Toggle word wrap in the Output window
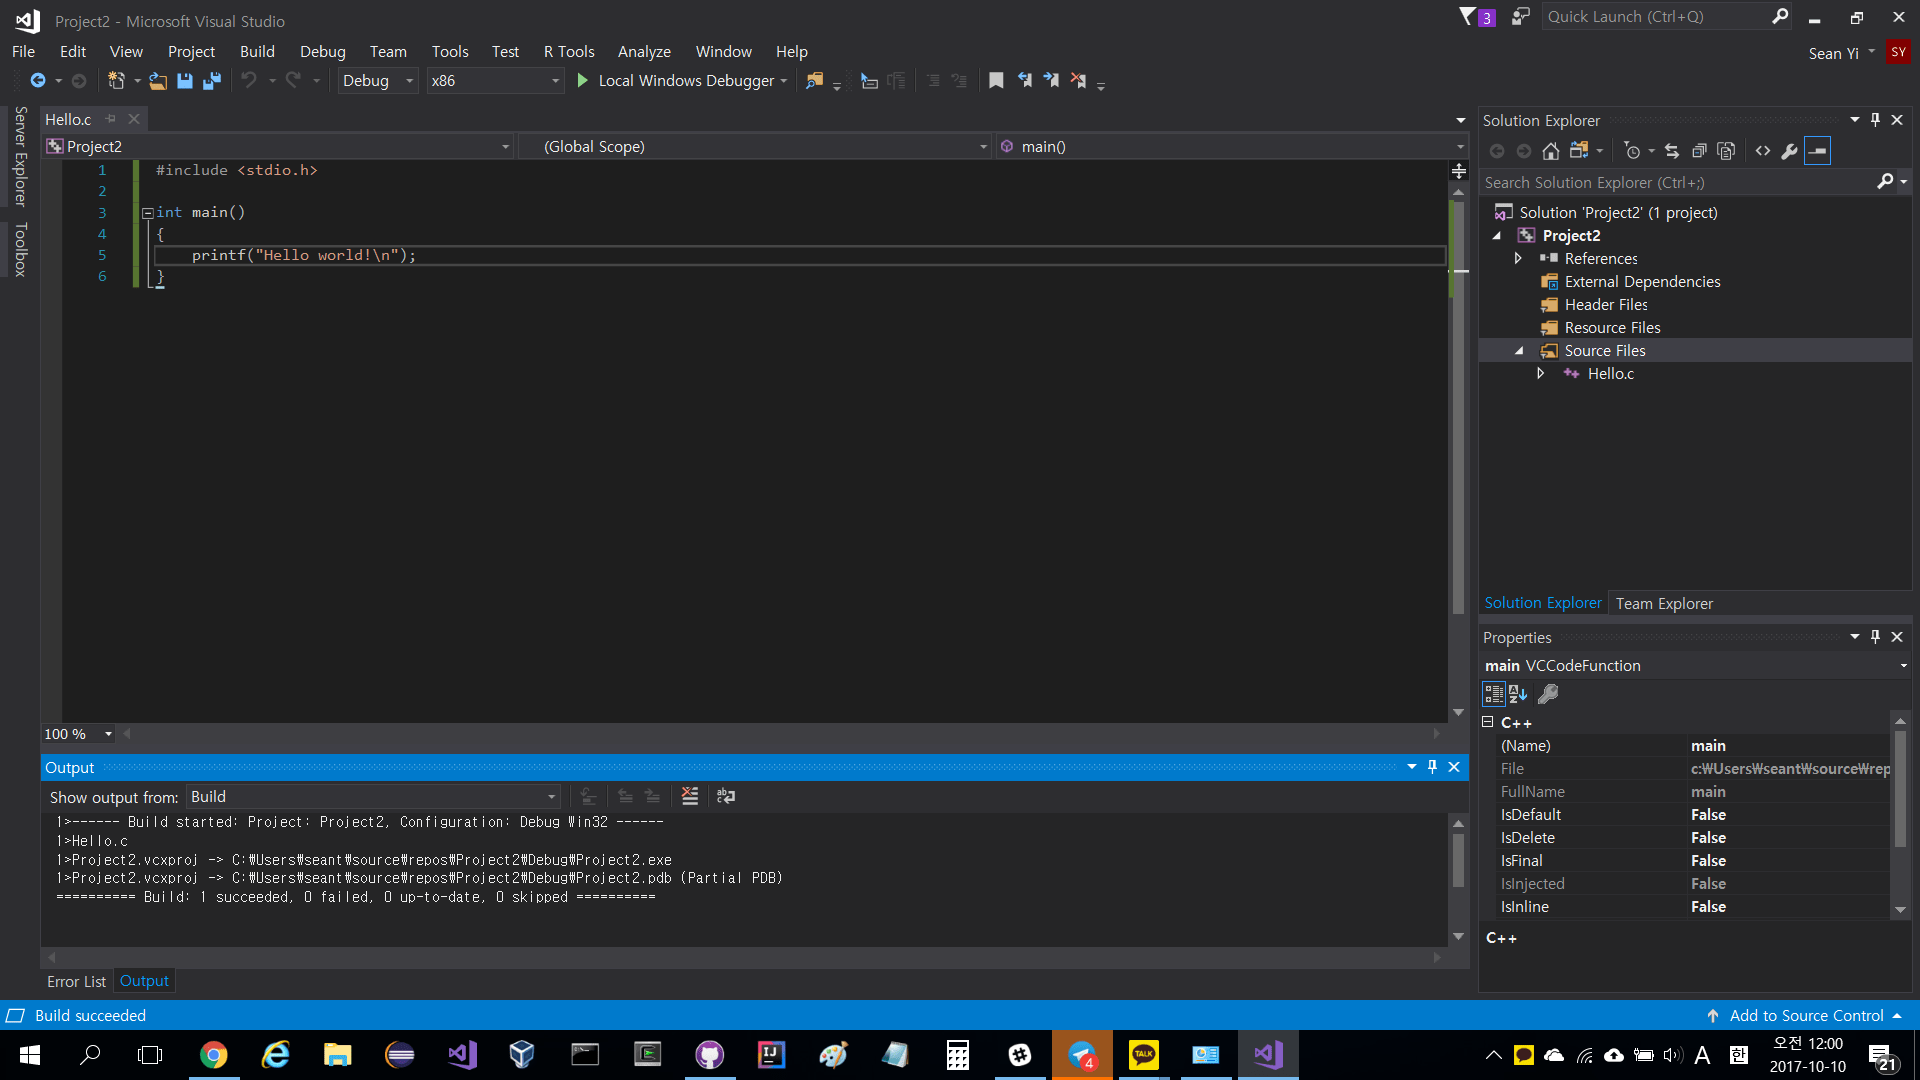The image size is (1920, 1080). click(726, 797)
